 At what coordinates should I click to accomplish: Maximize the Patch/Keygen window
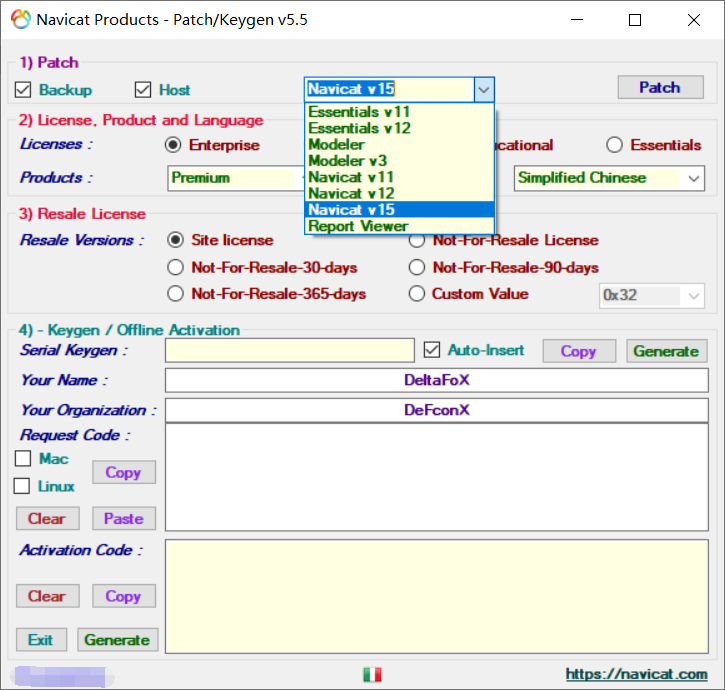pyautogui.click(x=635, y=20)
